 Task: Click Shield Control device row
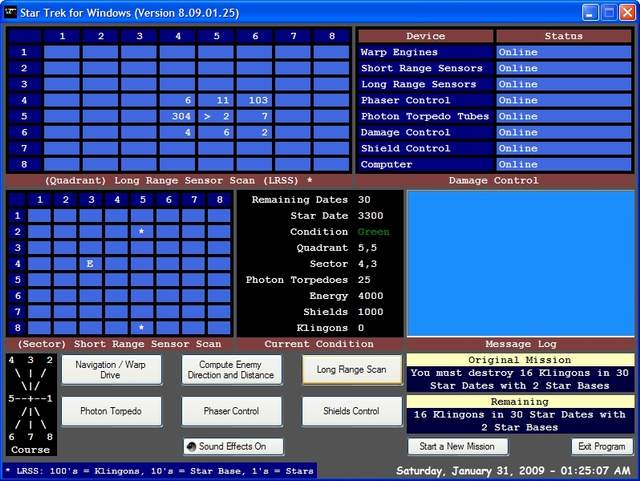(x=495, y=148)
